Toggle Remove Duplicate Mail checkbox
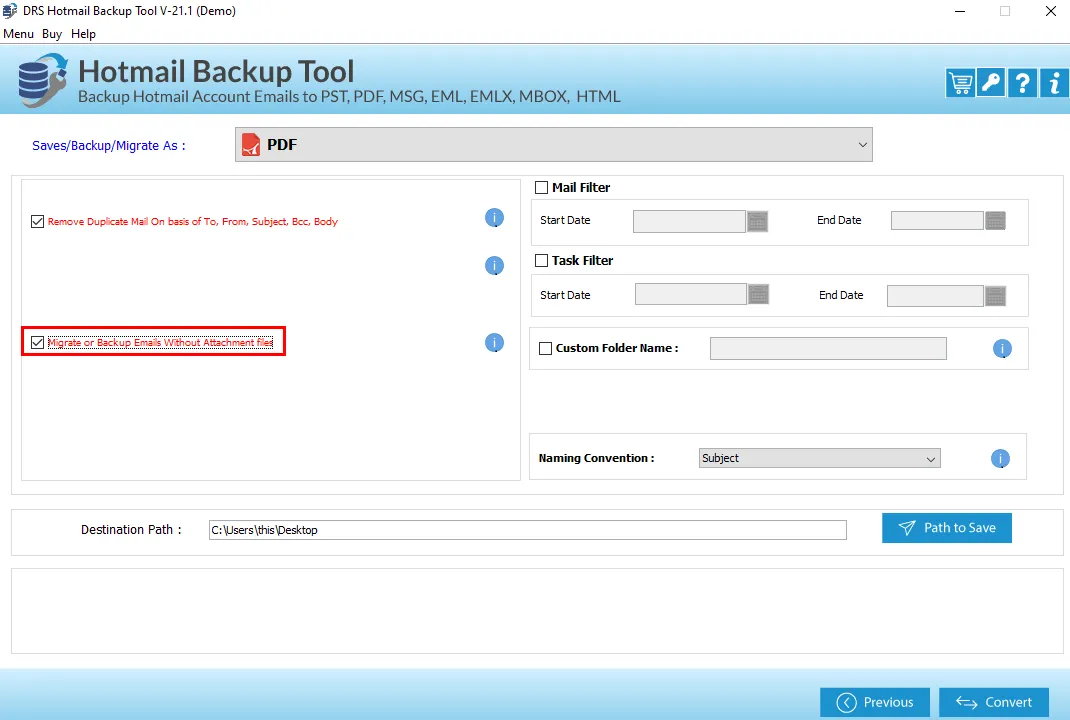The width and height of the screenshot is (1070, 720). click(38, 222)
